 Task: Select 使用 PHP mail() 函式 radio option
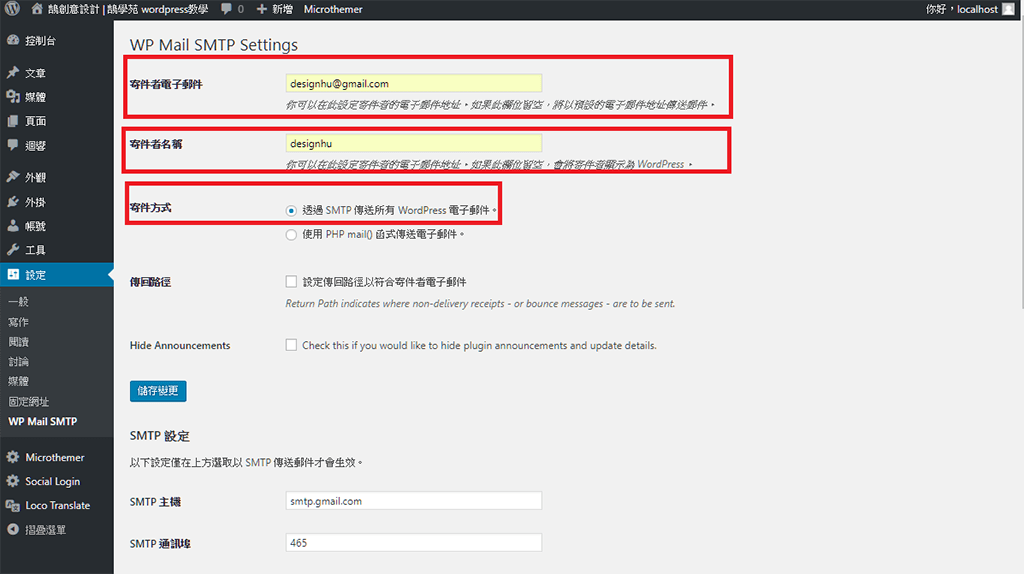click(x=291, y=234)
